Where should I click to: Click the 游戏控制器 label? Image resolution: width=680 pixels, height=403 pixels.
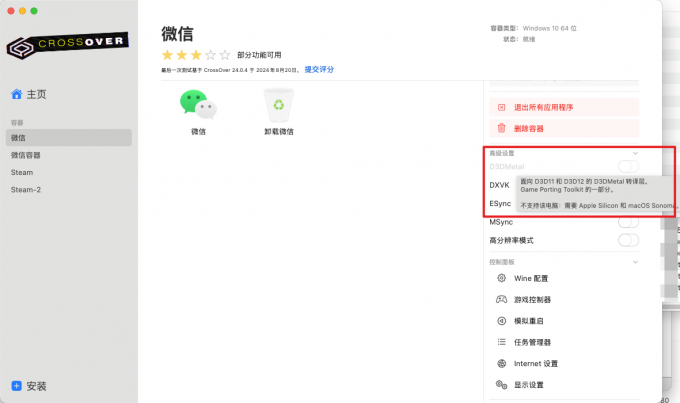click(533, 299)
